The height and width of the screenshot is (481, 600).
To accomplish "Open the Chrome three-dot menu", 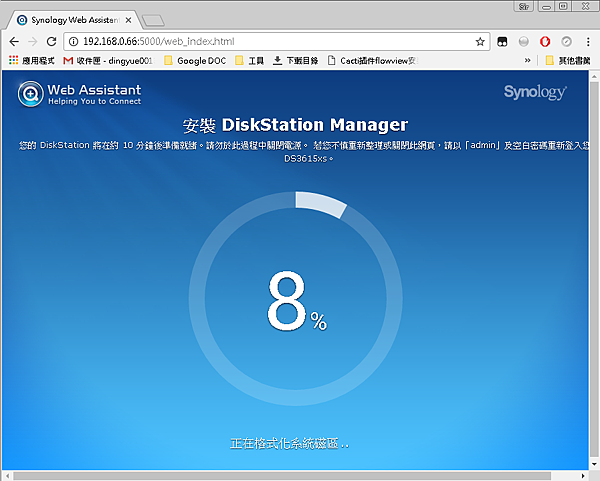I will point(588,41).
